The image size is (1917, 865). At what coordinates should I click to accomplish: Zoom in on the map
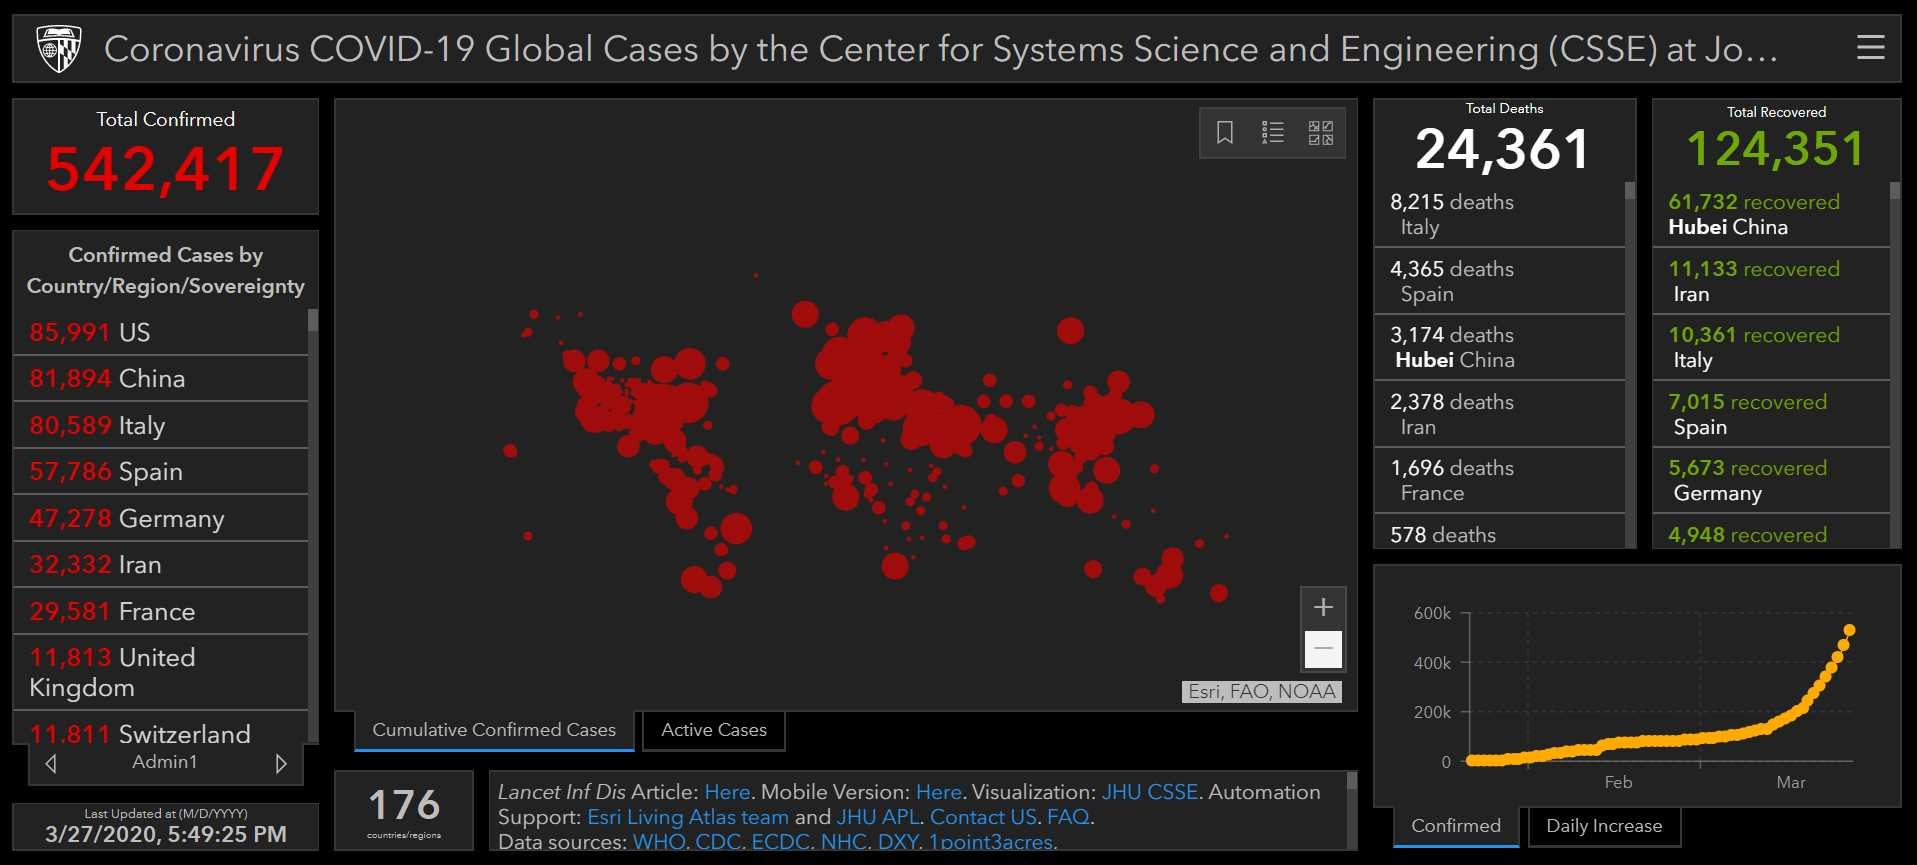point(1322,607)
